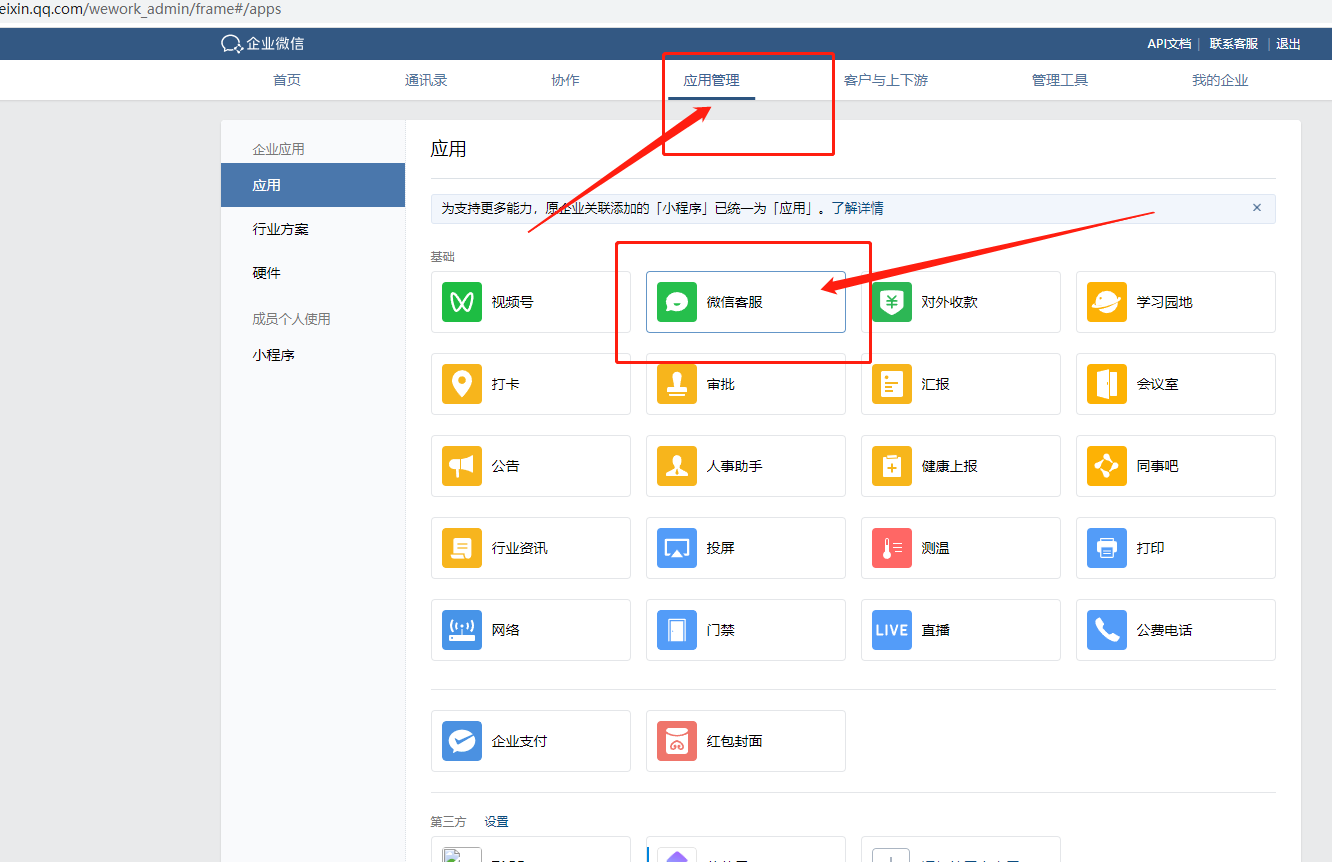Open the 客户与上下游 tab
This screenshot has height=862, width=1332.
tap(886, 80)
